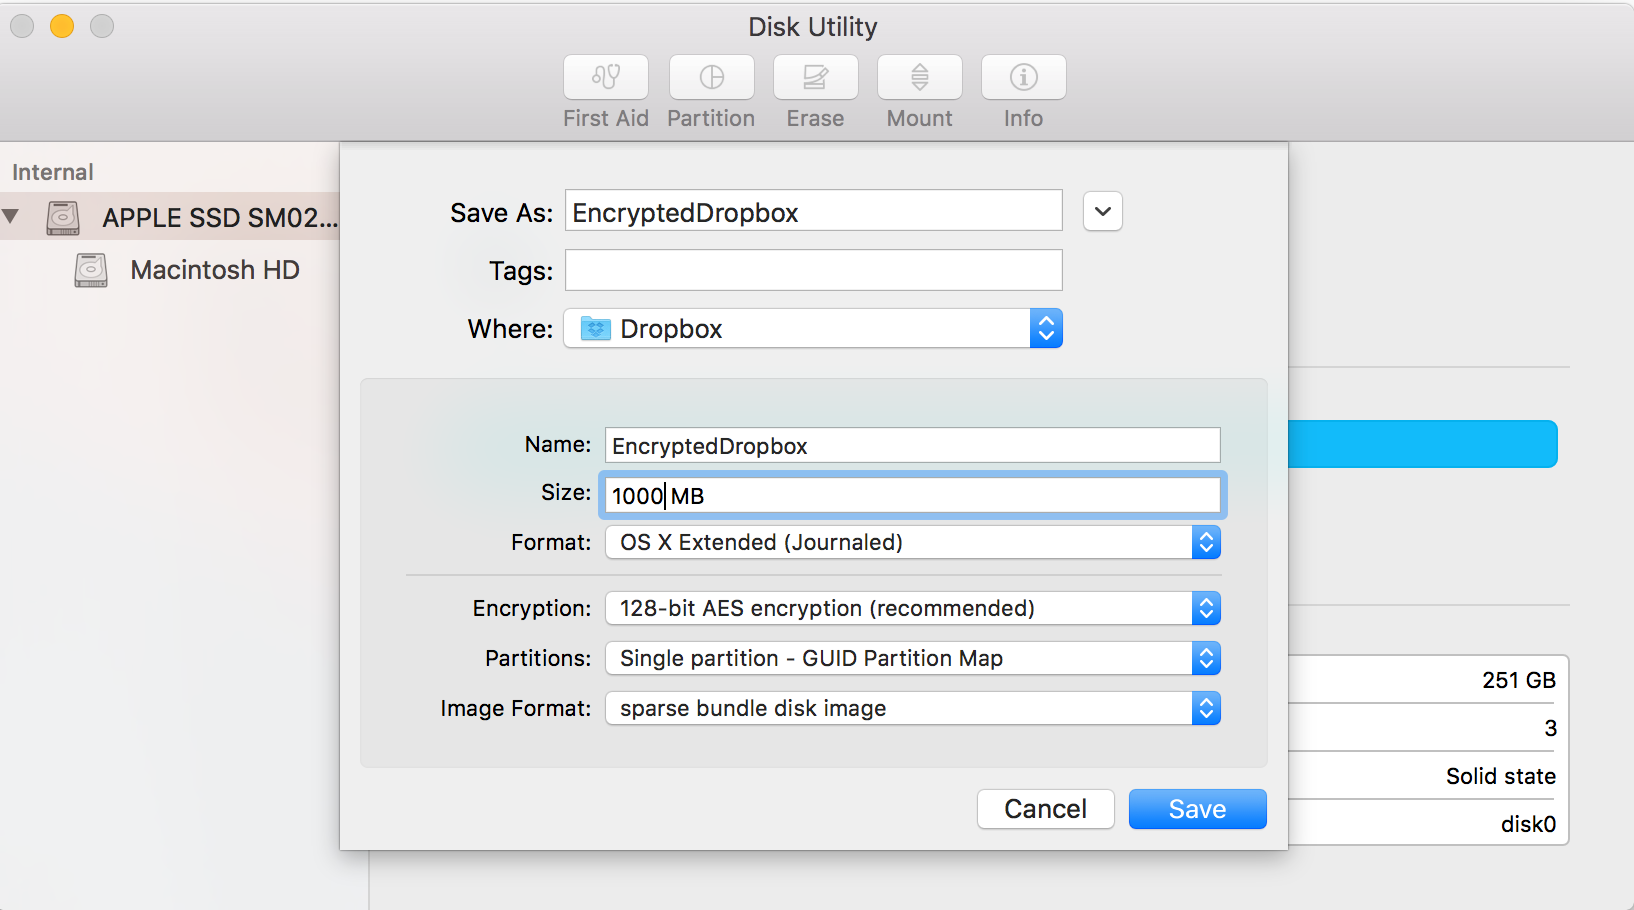Collapse the APPLE SSD disclosure triangle
1634x910 pixels.
pos(11,216)
